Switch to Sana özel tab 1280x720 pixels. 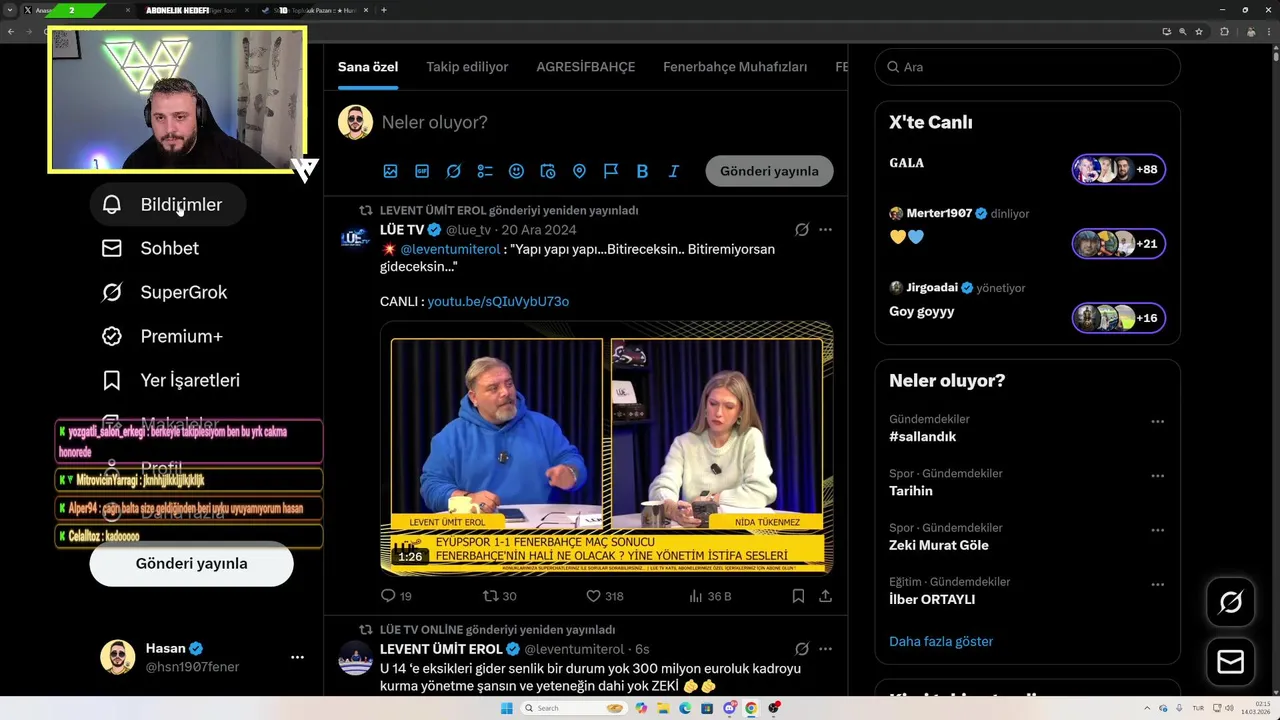[x=368, y=67]
